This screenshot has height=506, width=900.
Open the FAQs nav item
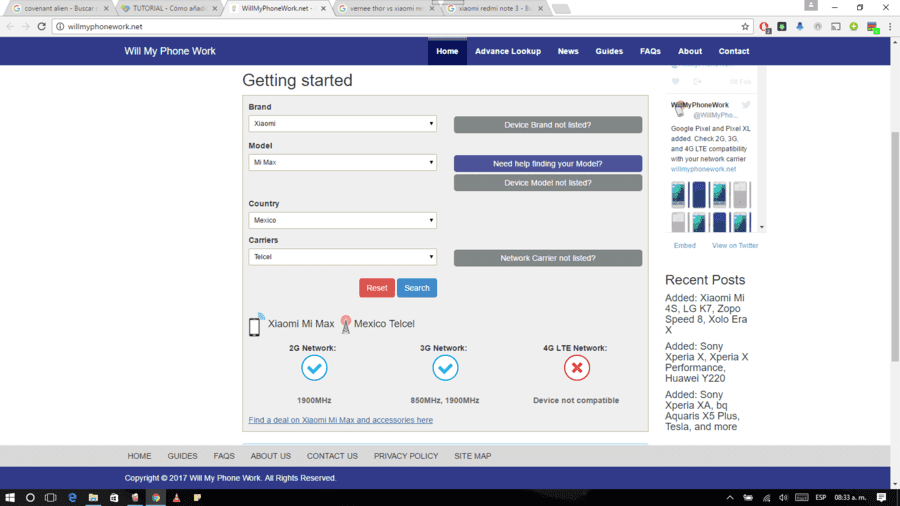pyautogui.click(x=650, y=51)
